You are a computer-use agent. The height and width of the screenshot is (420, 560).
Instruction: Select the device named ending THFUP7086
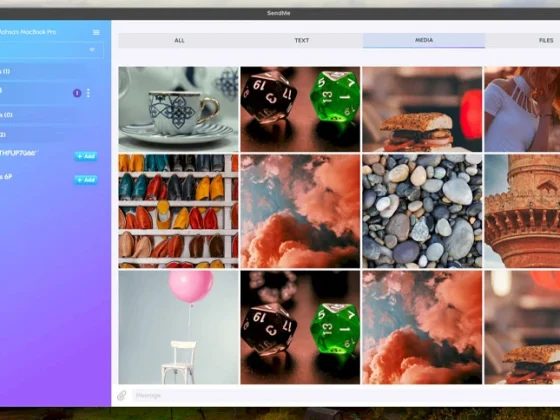(18, 153)
